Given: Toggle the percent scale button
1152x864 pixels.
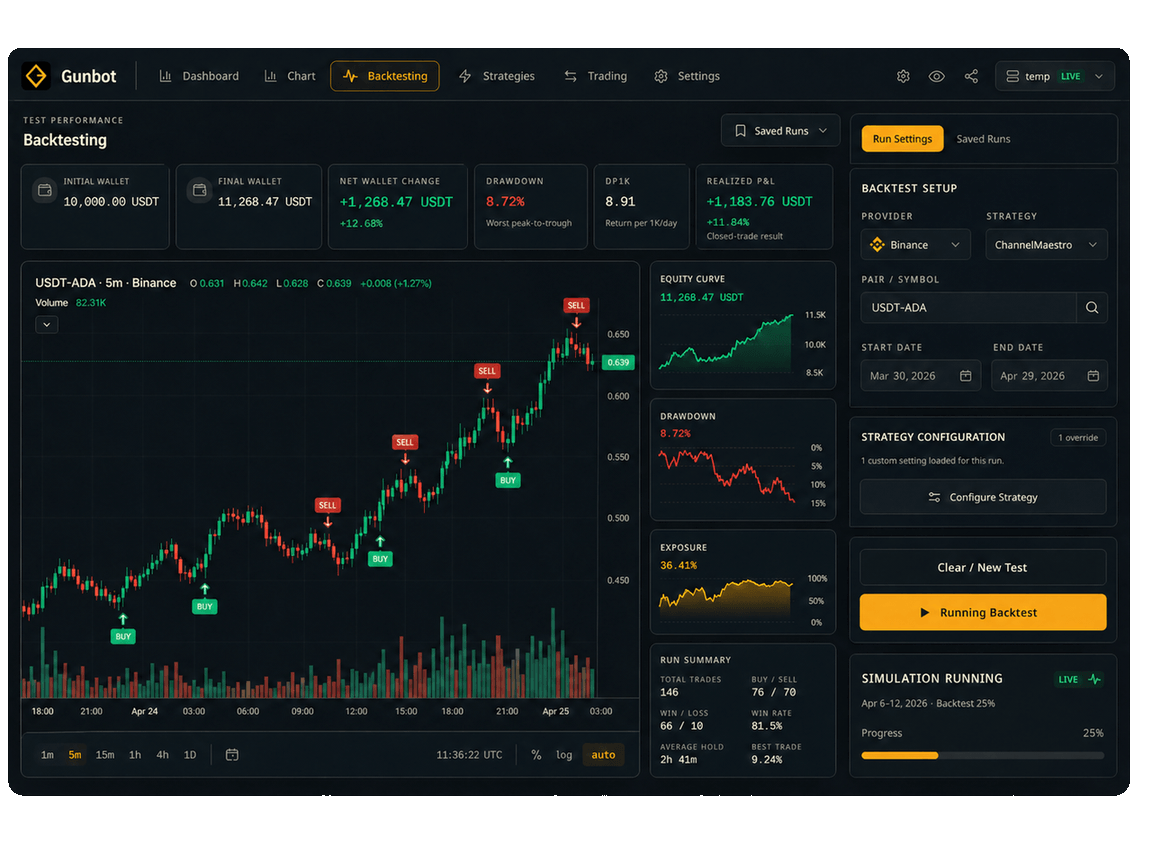Looking at the screenshot, I should (x=536, y=755).
